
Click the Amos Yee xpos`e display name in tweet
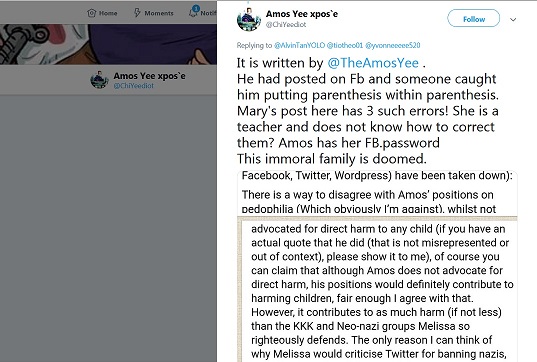point(302,14)
